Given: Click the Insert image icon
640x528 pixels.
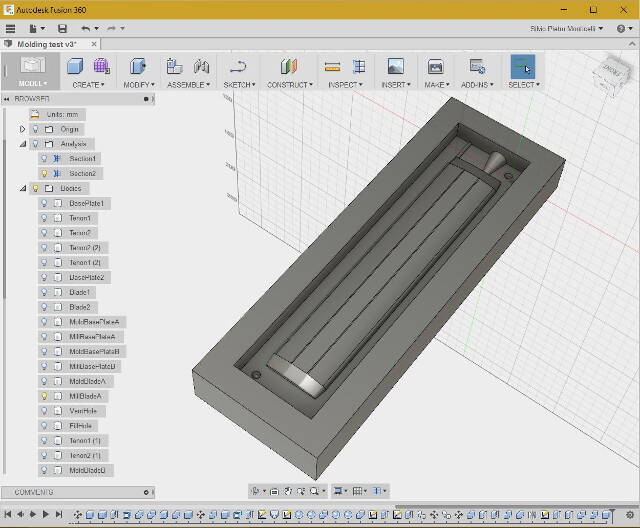Looking at the screenshot, I should [x=396, y=66].
